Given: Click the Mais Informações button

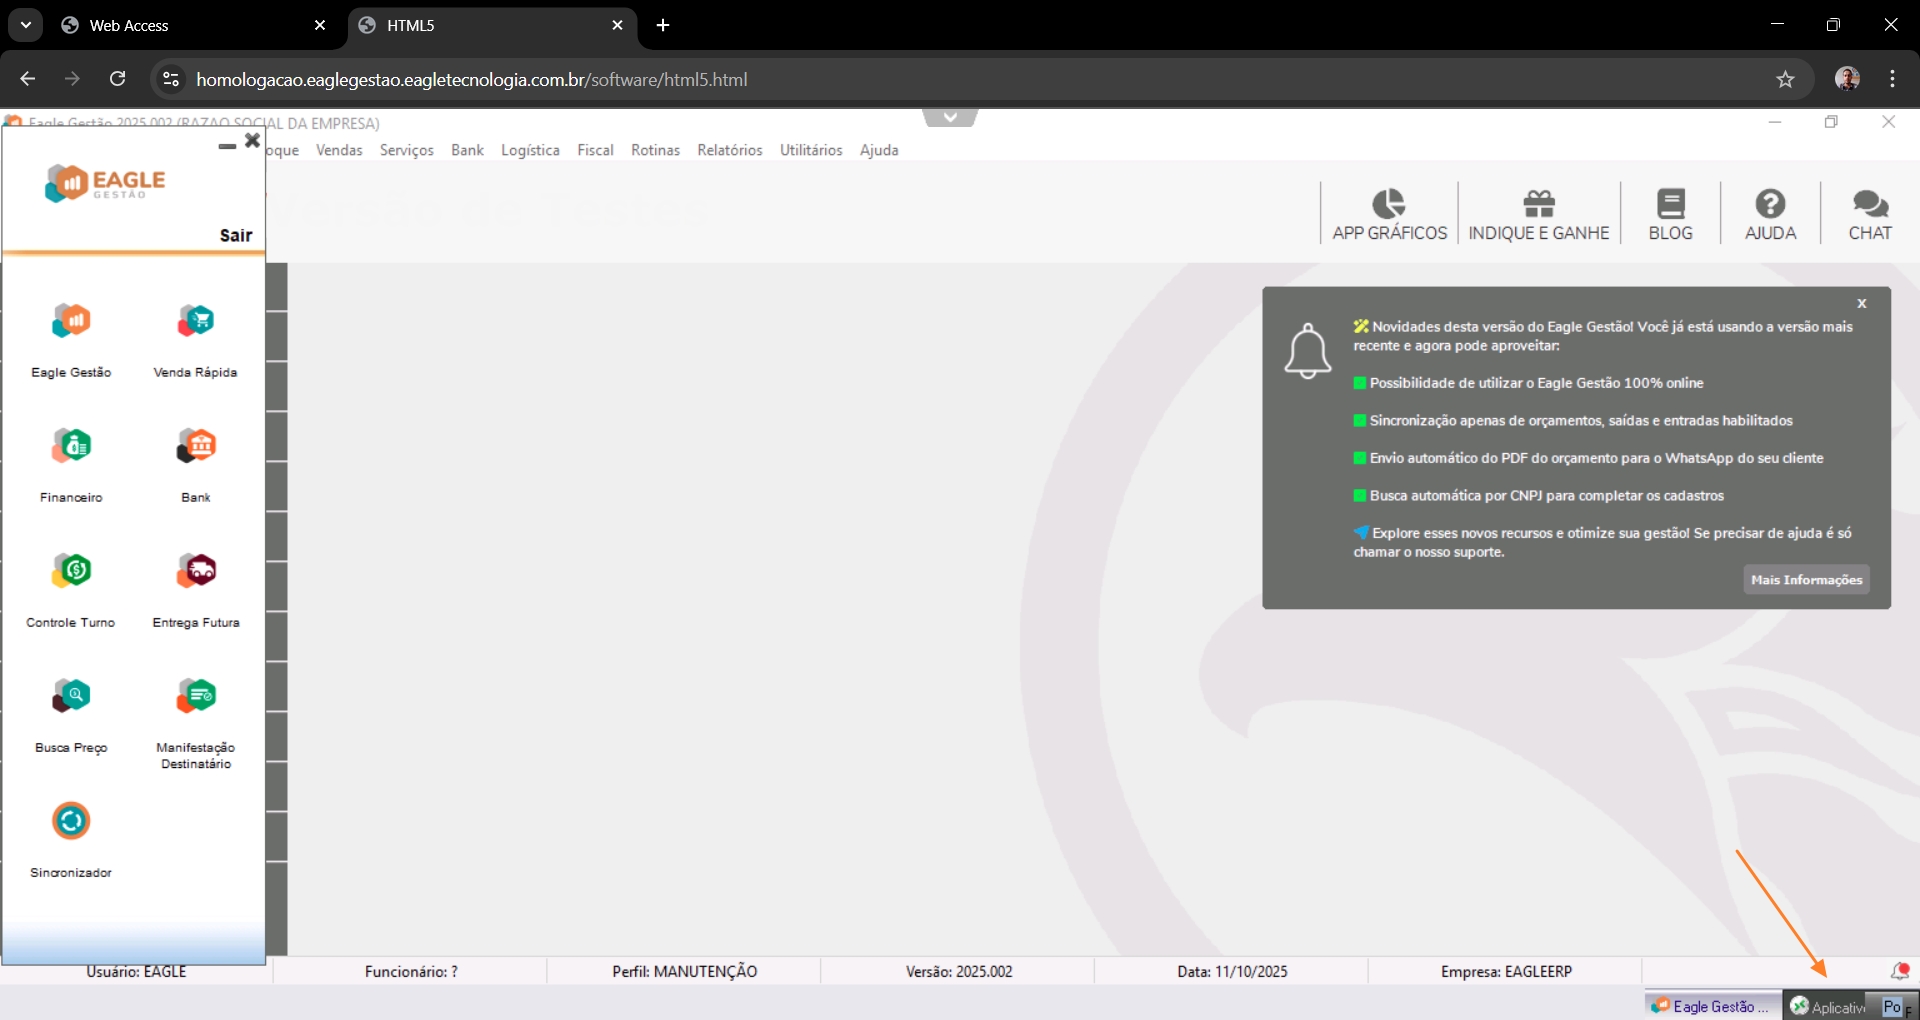Looking at the screenshot, I should click(1806, 580).
